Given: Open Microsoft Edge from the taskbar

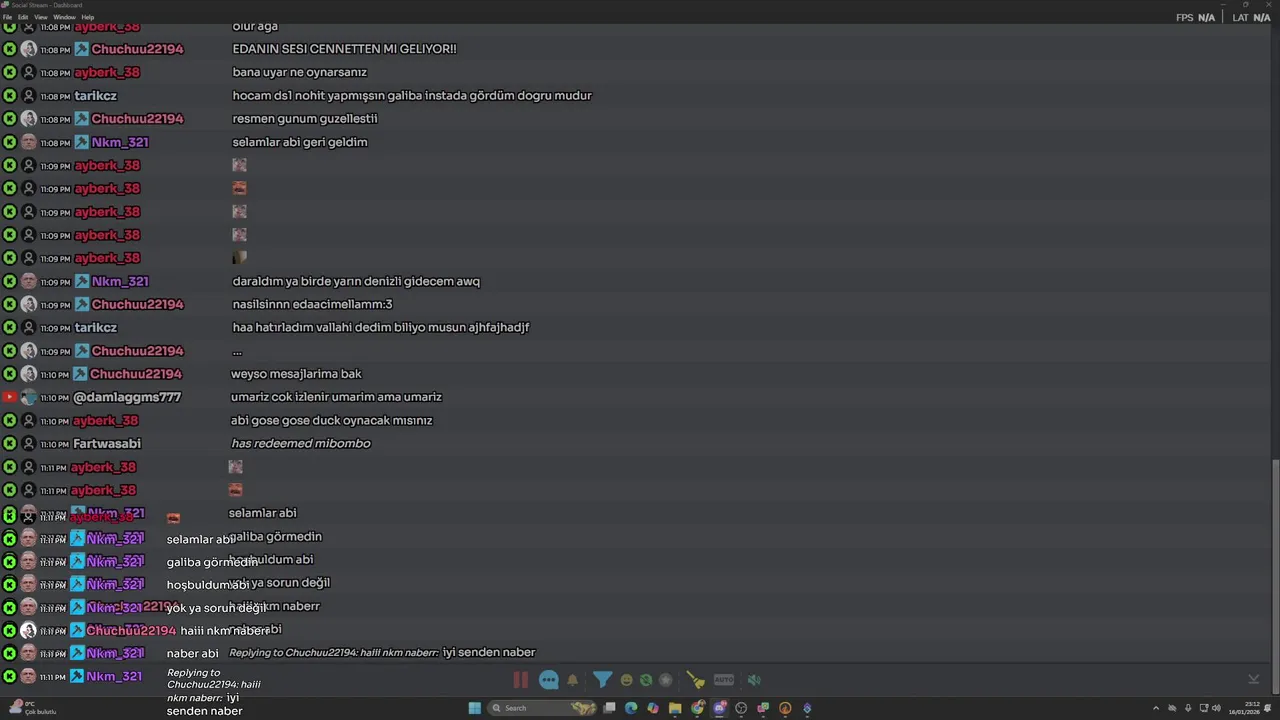Looking at the screenshot, I should [x=631, y=708].
